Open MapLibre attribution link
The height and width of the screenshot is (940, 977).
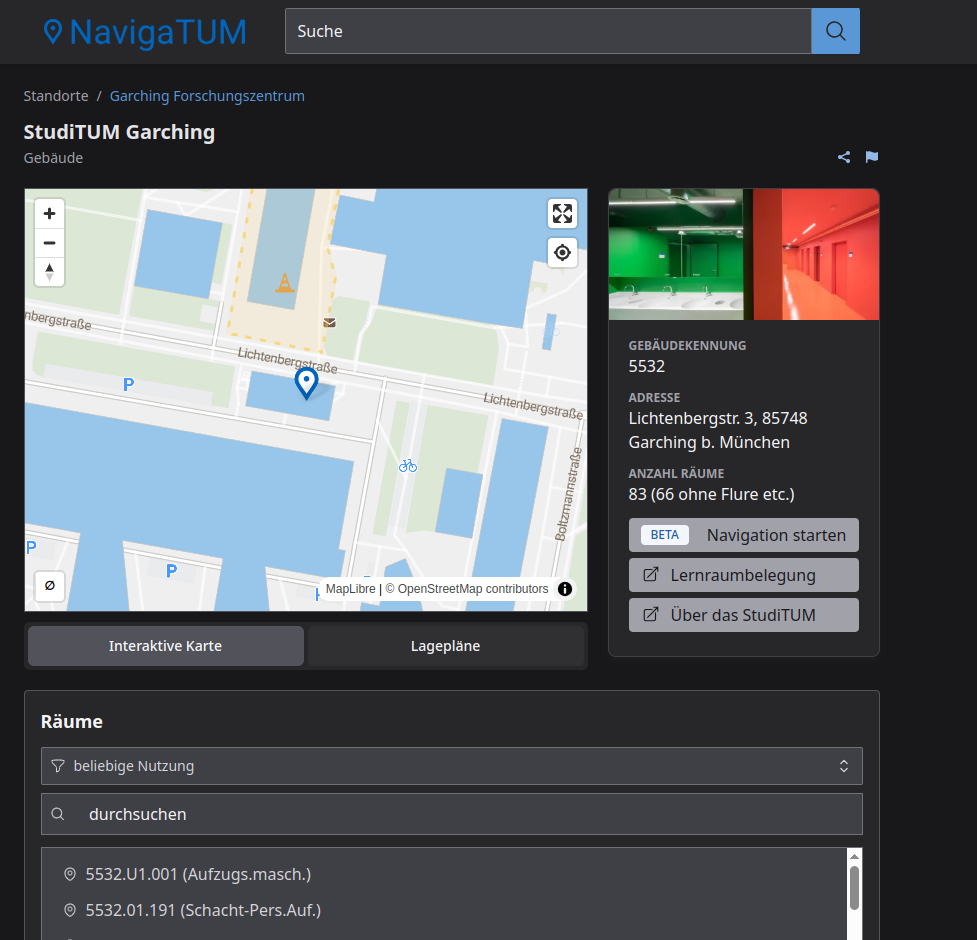(350, 589)
